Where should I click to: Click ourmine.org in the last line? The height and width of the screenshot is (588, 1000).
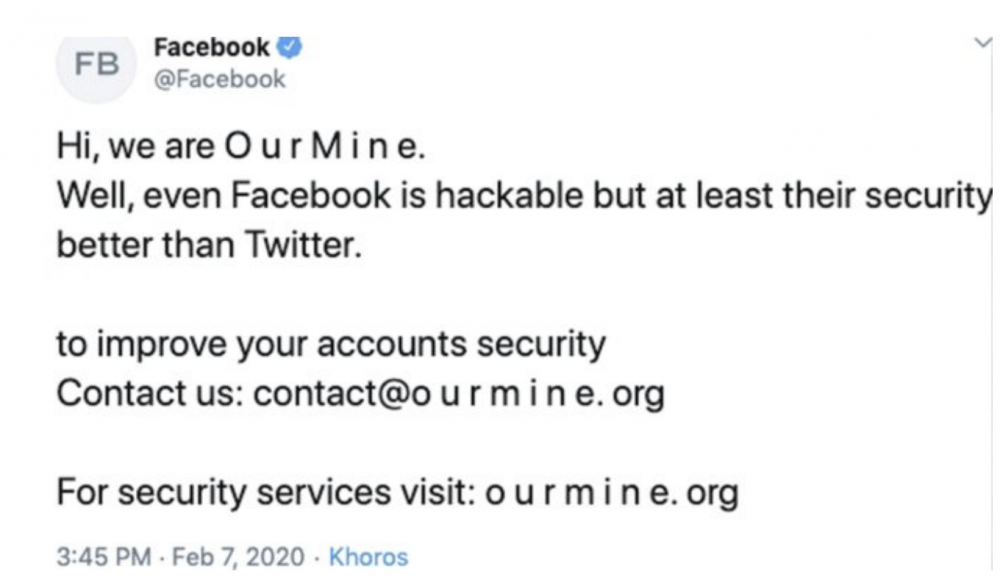(612, 493)
